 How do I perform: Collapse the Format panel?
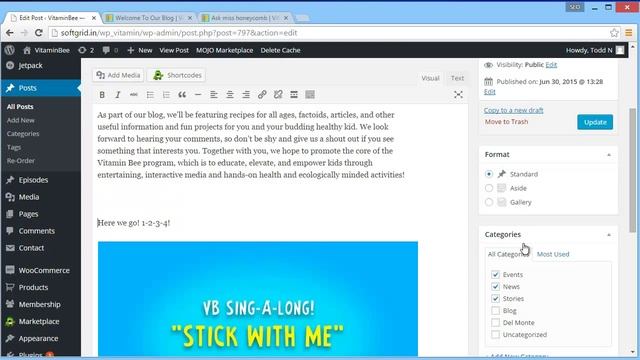[609, 155]
